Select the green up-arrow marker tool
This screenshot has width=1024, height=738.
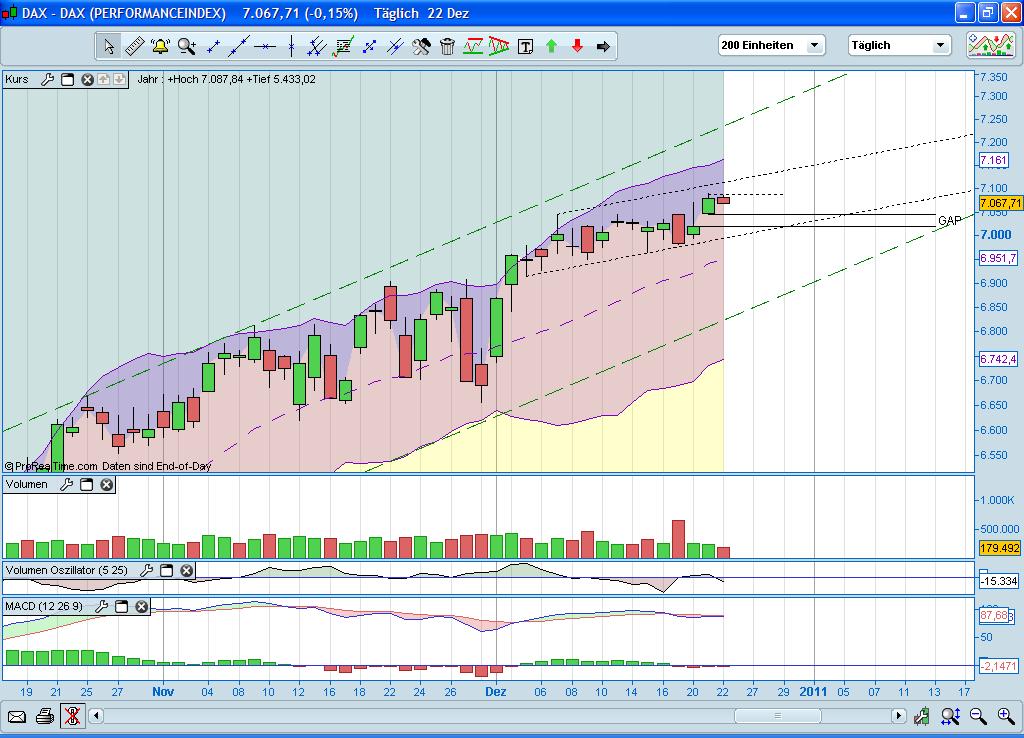click(x=551, y=45)
